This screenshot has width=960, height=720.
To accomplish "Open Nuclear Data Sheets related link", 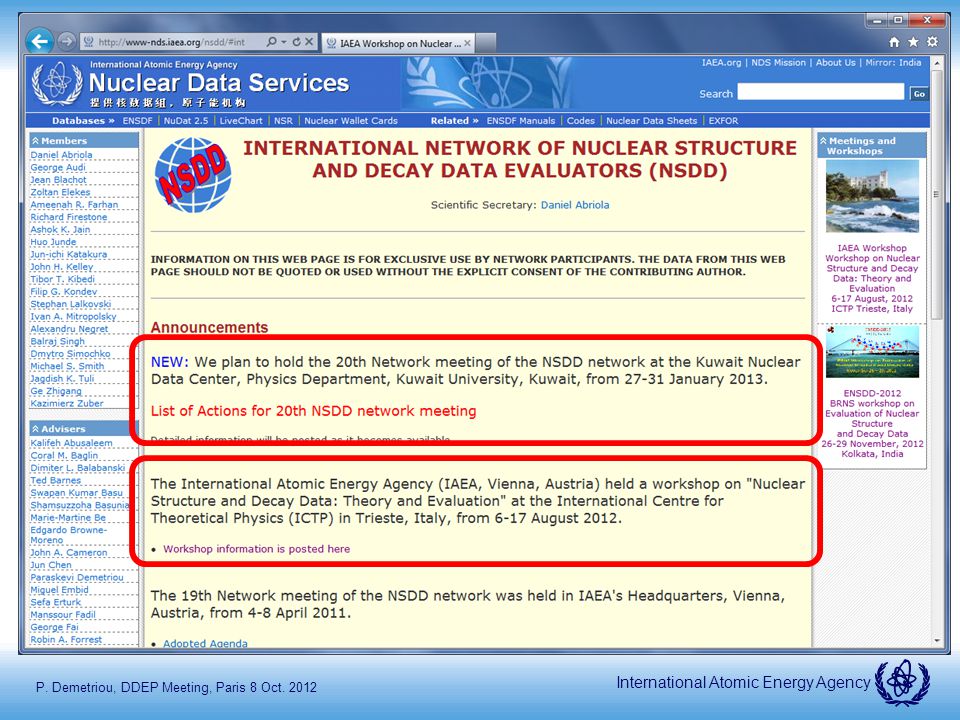I will coord(651,121).
